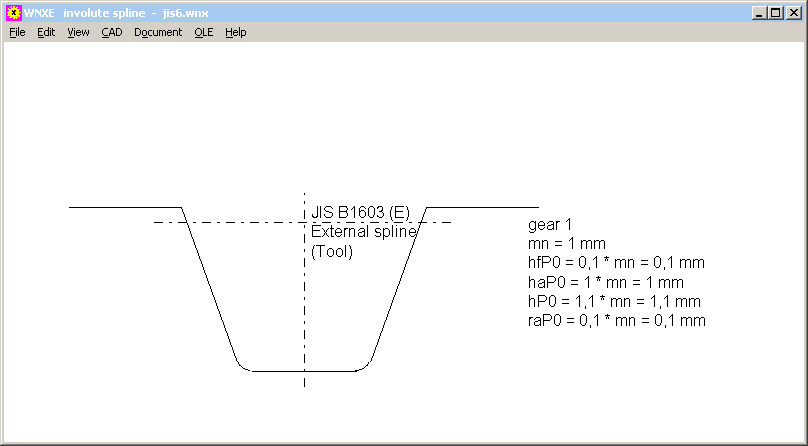Maximize the WNXE window
Viewport: 808px width, 446px height.
pos(776,13)
